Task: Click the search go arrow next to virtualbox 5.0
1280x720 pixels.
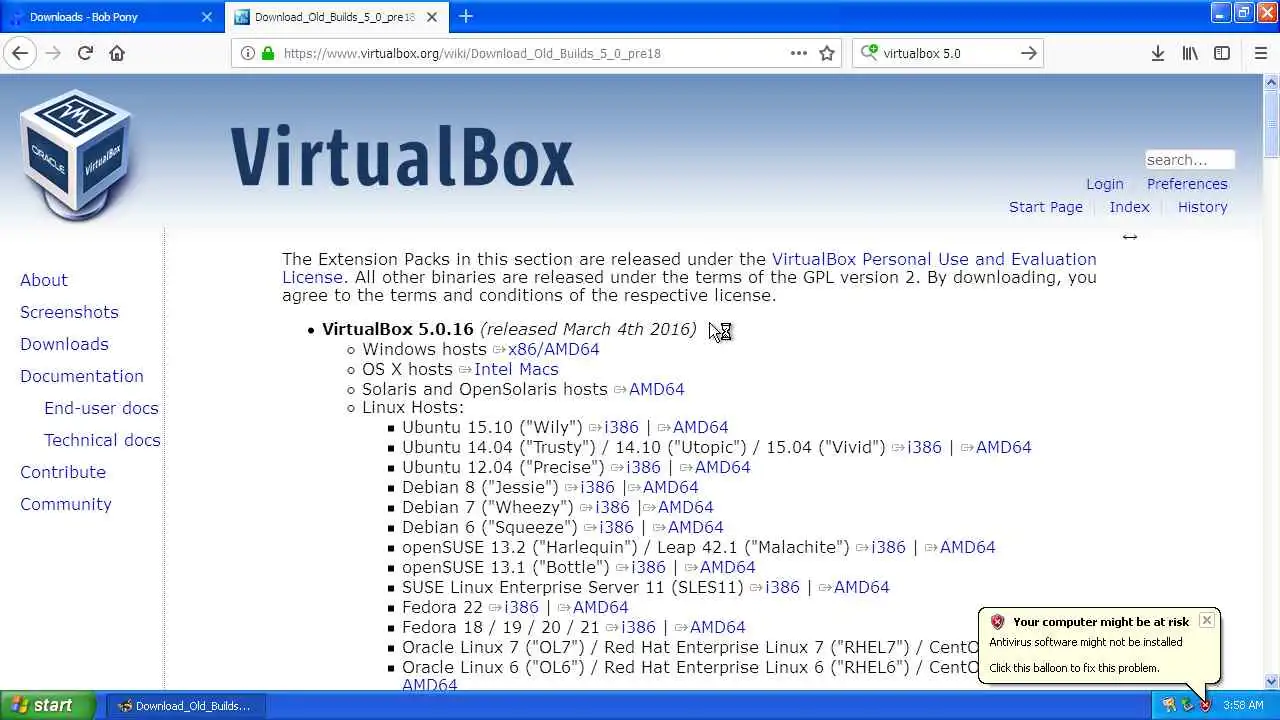Action: [1029, 53]
